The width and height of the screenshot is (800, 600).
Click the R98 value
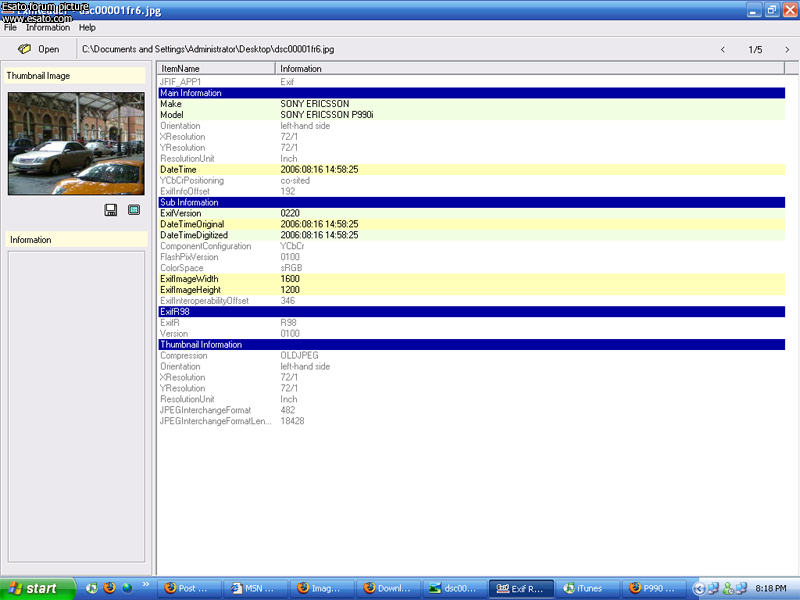click(x=288, y=322)
